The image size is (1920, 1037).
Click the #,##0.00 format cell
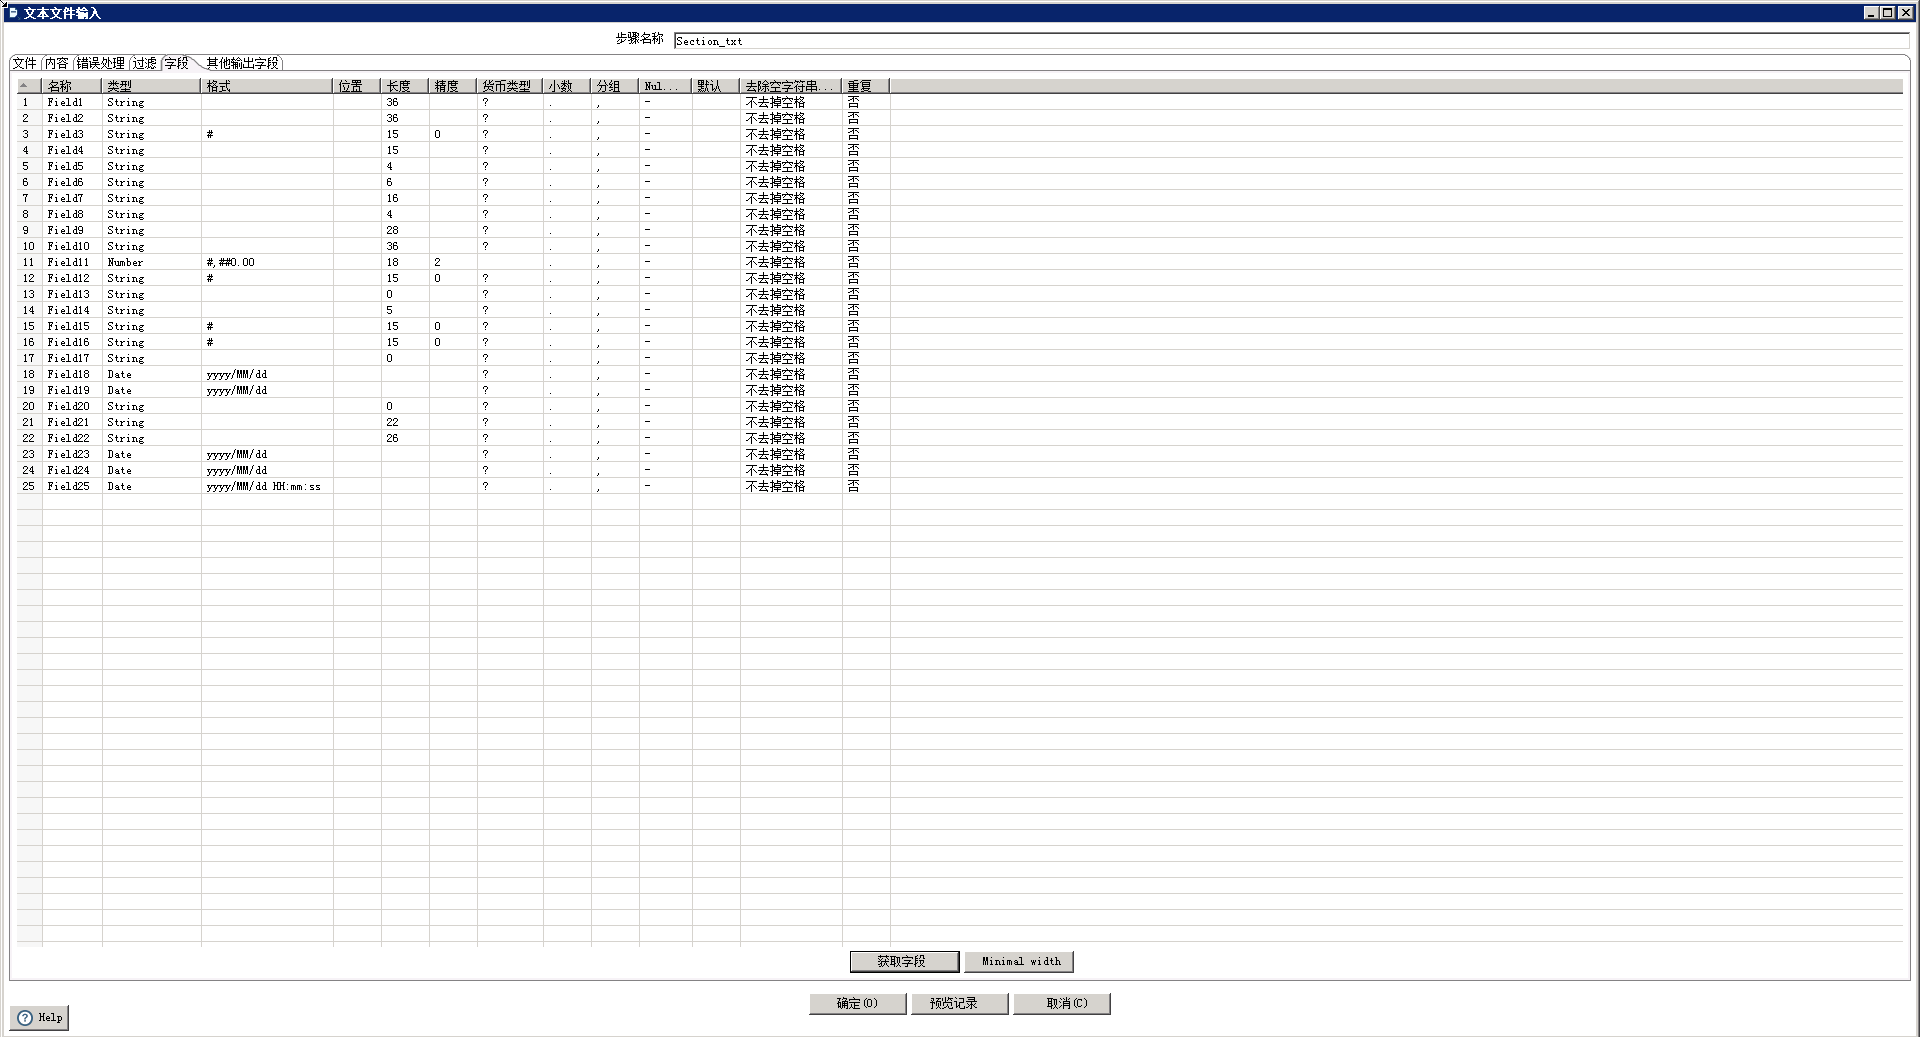click(267, 262)
